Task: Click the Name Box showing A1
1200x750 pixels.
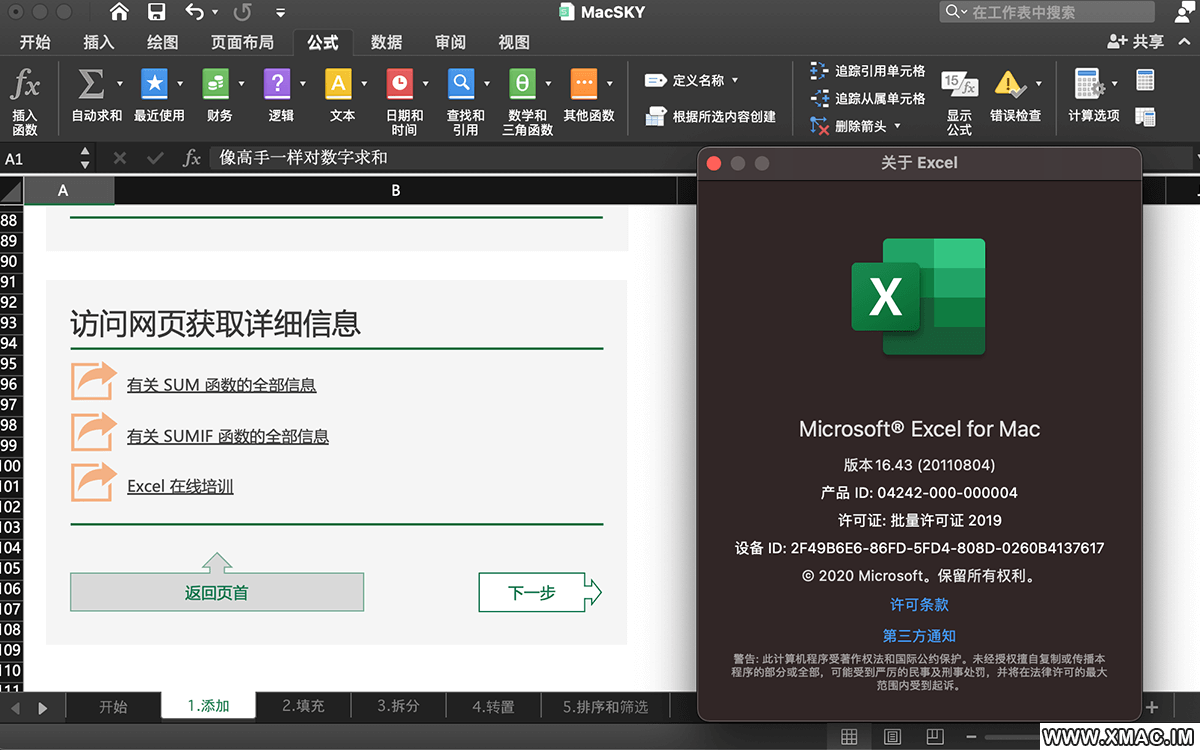Action: tap(40, 158)
